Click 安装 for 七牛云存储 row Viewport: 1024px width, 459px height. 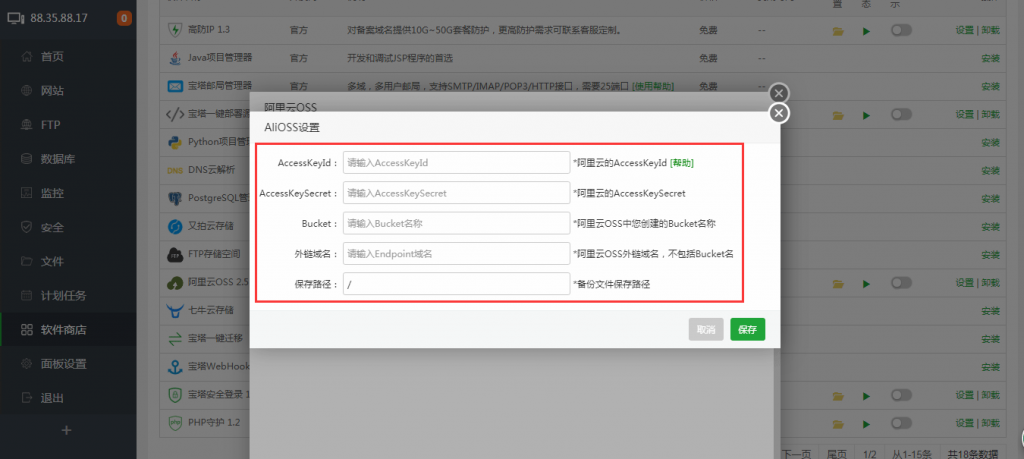[x=990, y=311]
